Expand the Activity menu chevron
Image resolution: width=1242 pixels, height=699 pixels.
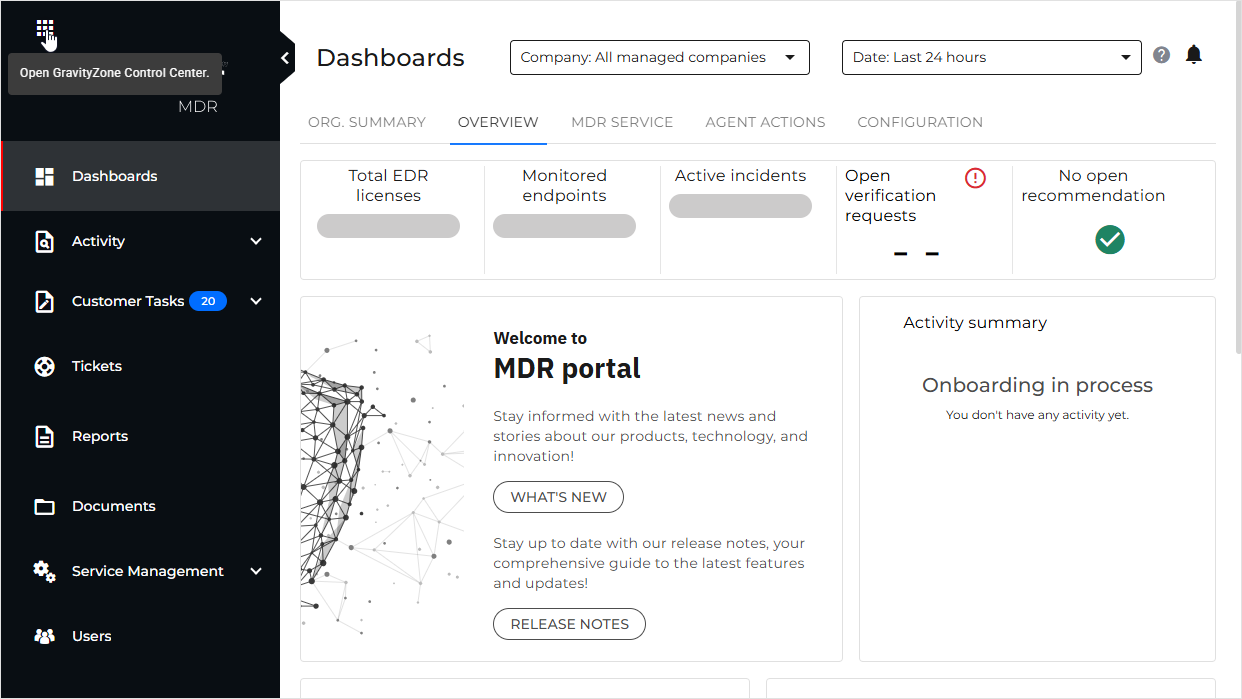click(x=256, y=242)
